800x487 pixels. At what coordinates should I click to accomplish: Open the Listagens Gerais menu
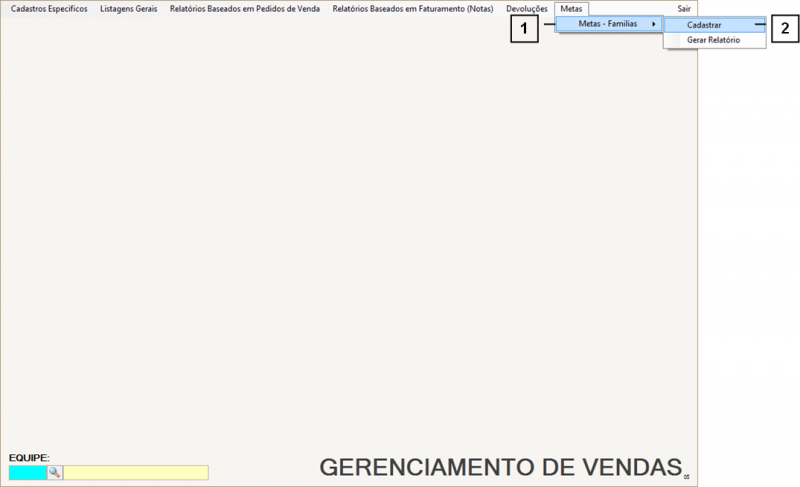128,9
